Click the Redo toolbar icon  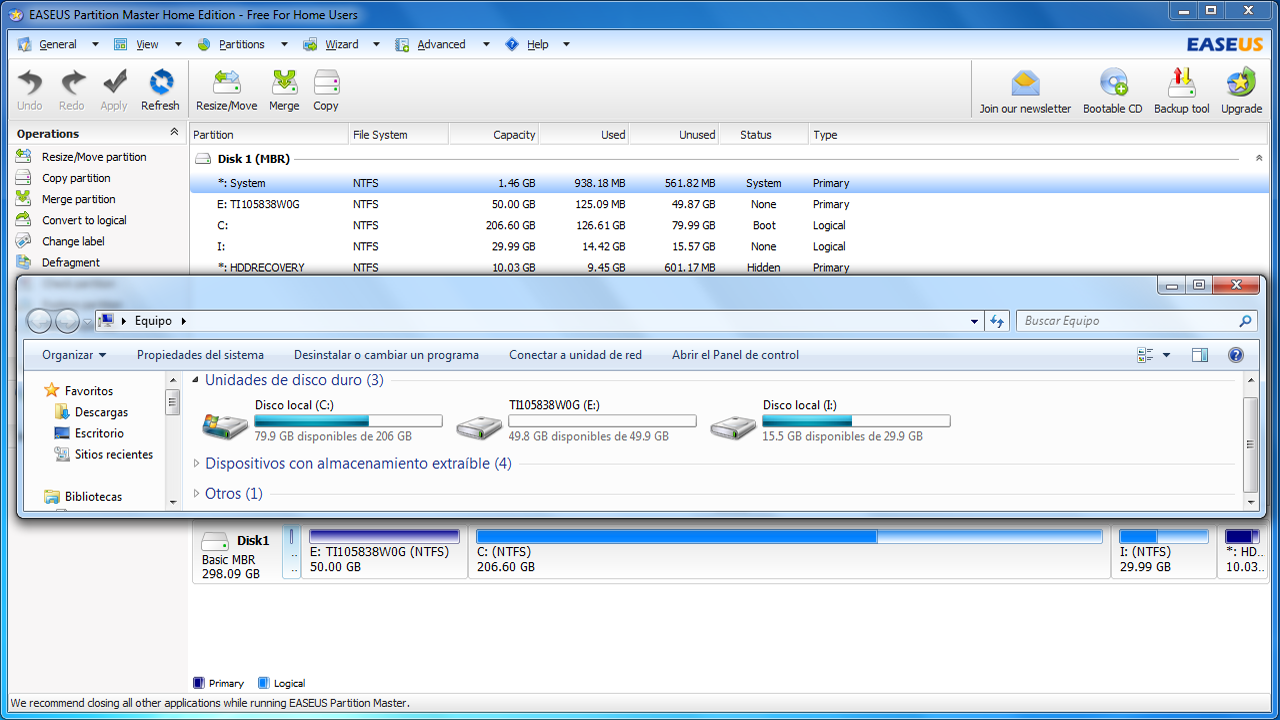click(72, 82)
